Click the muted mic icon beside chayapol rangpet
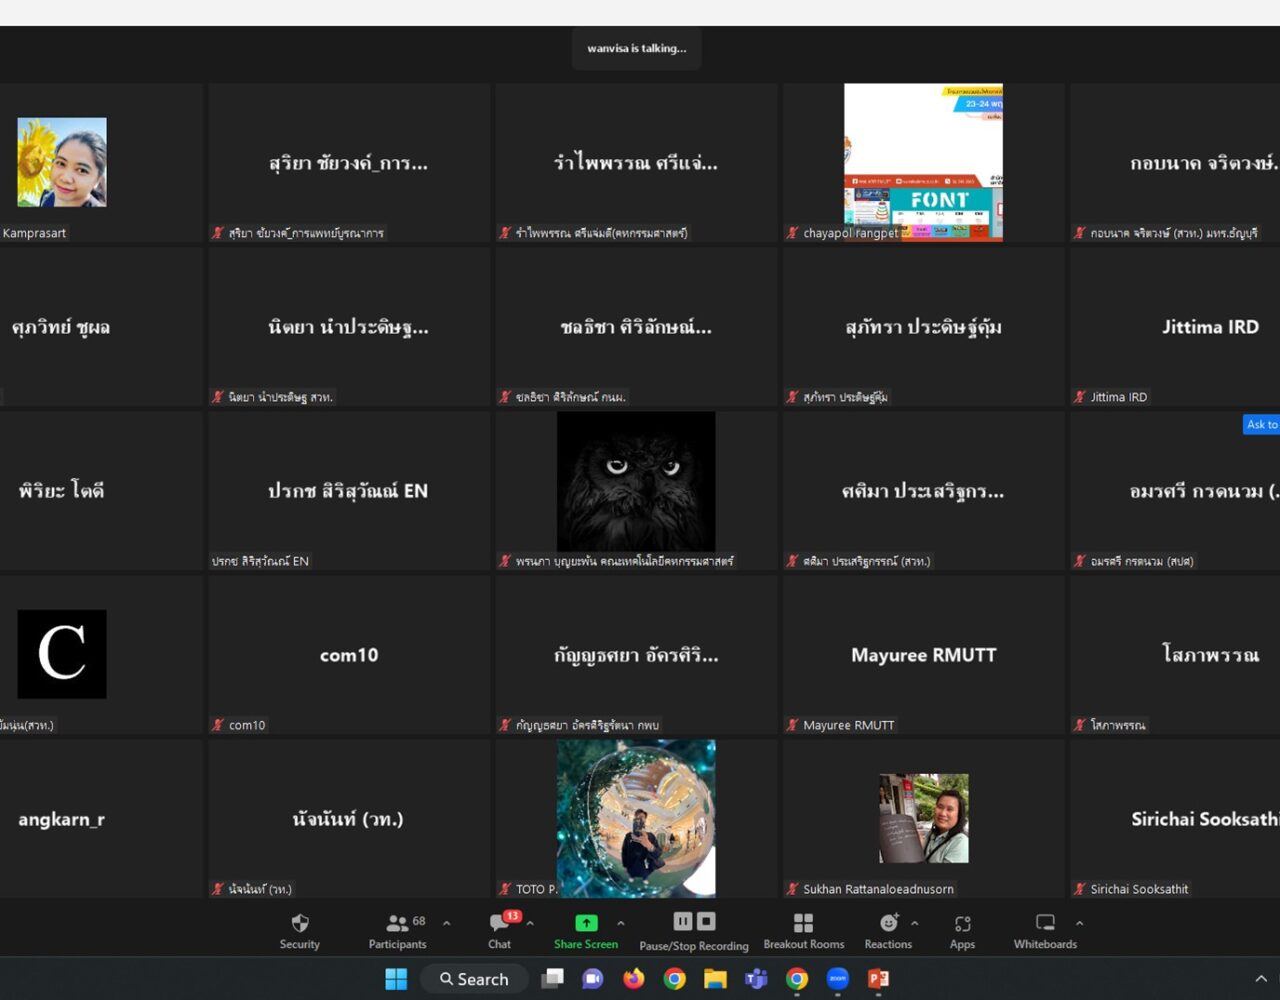Image resolution: width=1280 pixels, height=1000 pixels. pyautogui.click(x=792, y=233)
